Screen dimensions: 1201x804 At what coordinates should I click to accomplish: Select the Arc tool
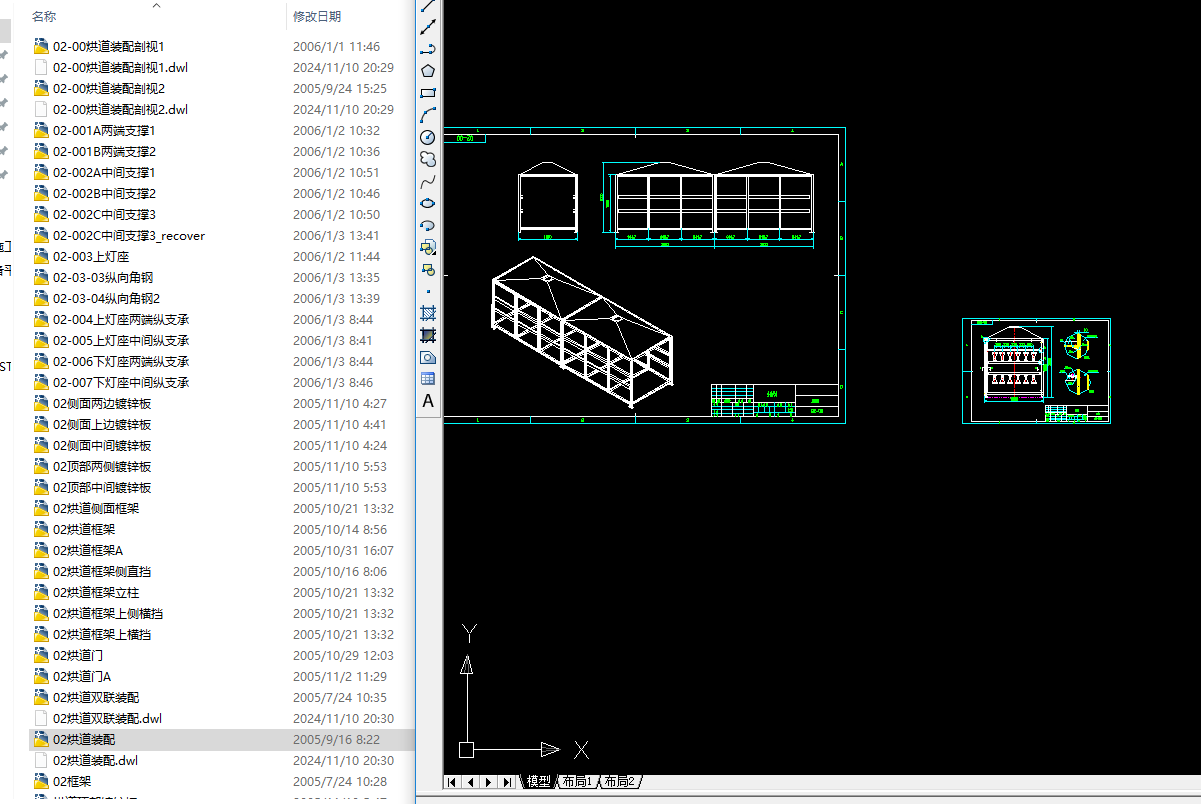428,115
